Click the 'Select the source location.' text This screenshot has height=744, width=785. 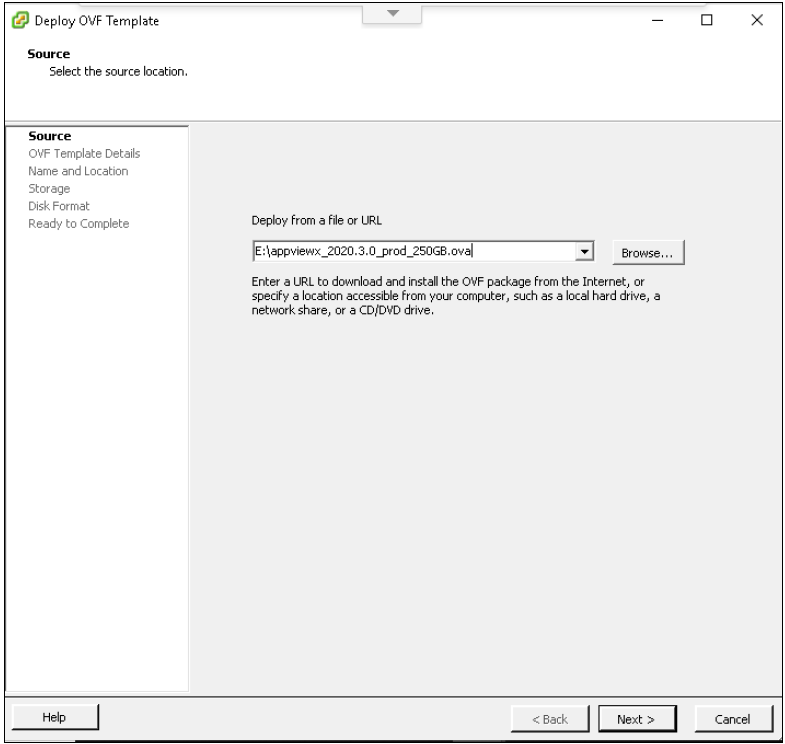118,72
